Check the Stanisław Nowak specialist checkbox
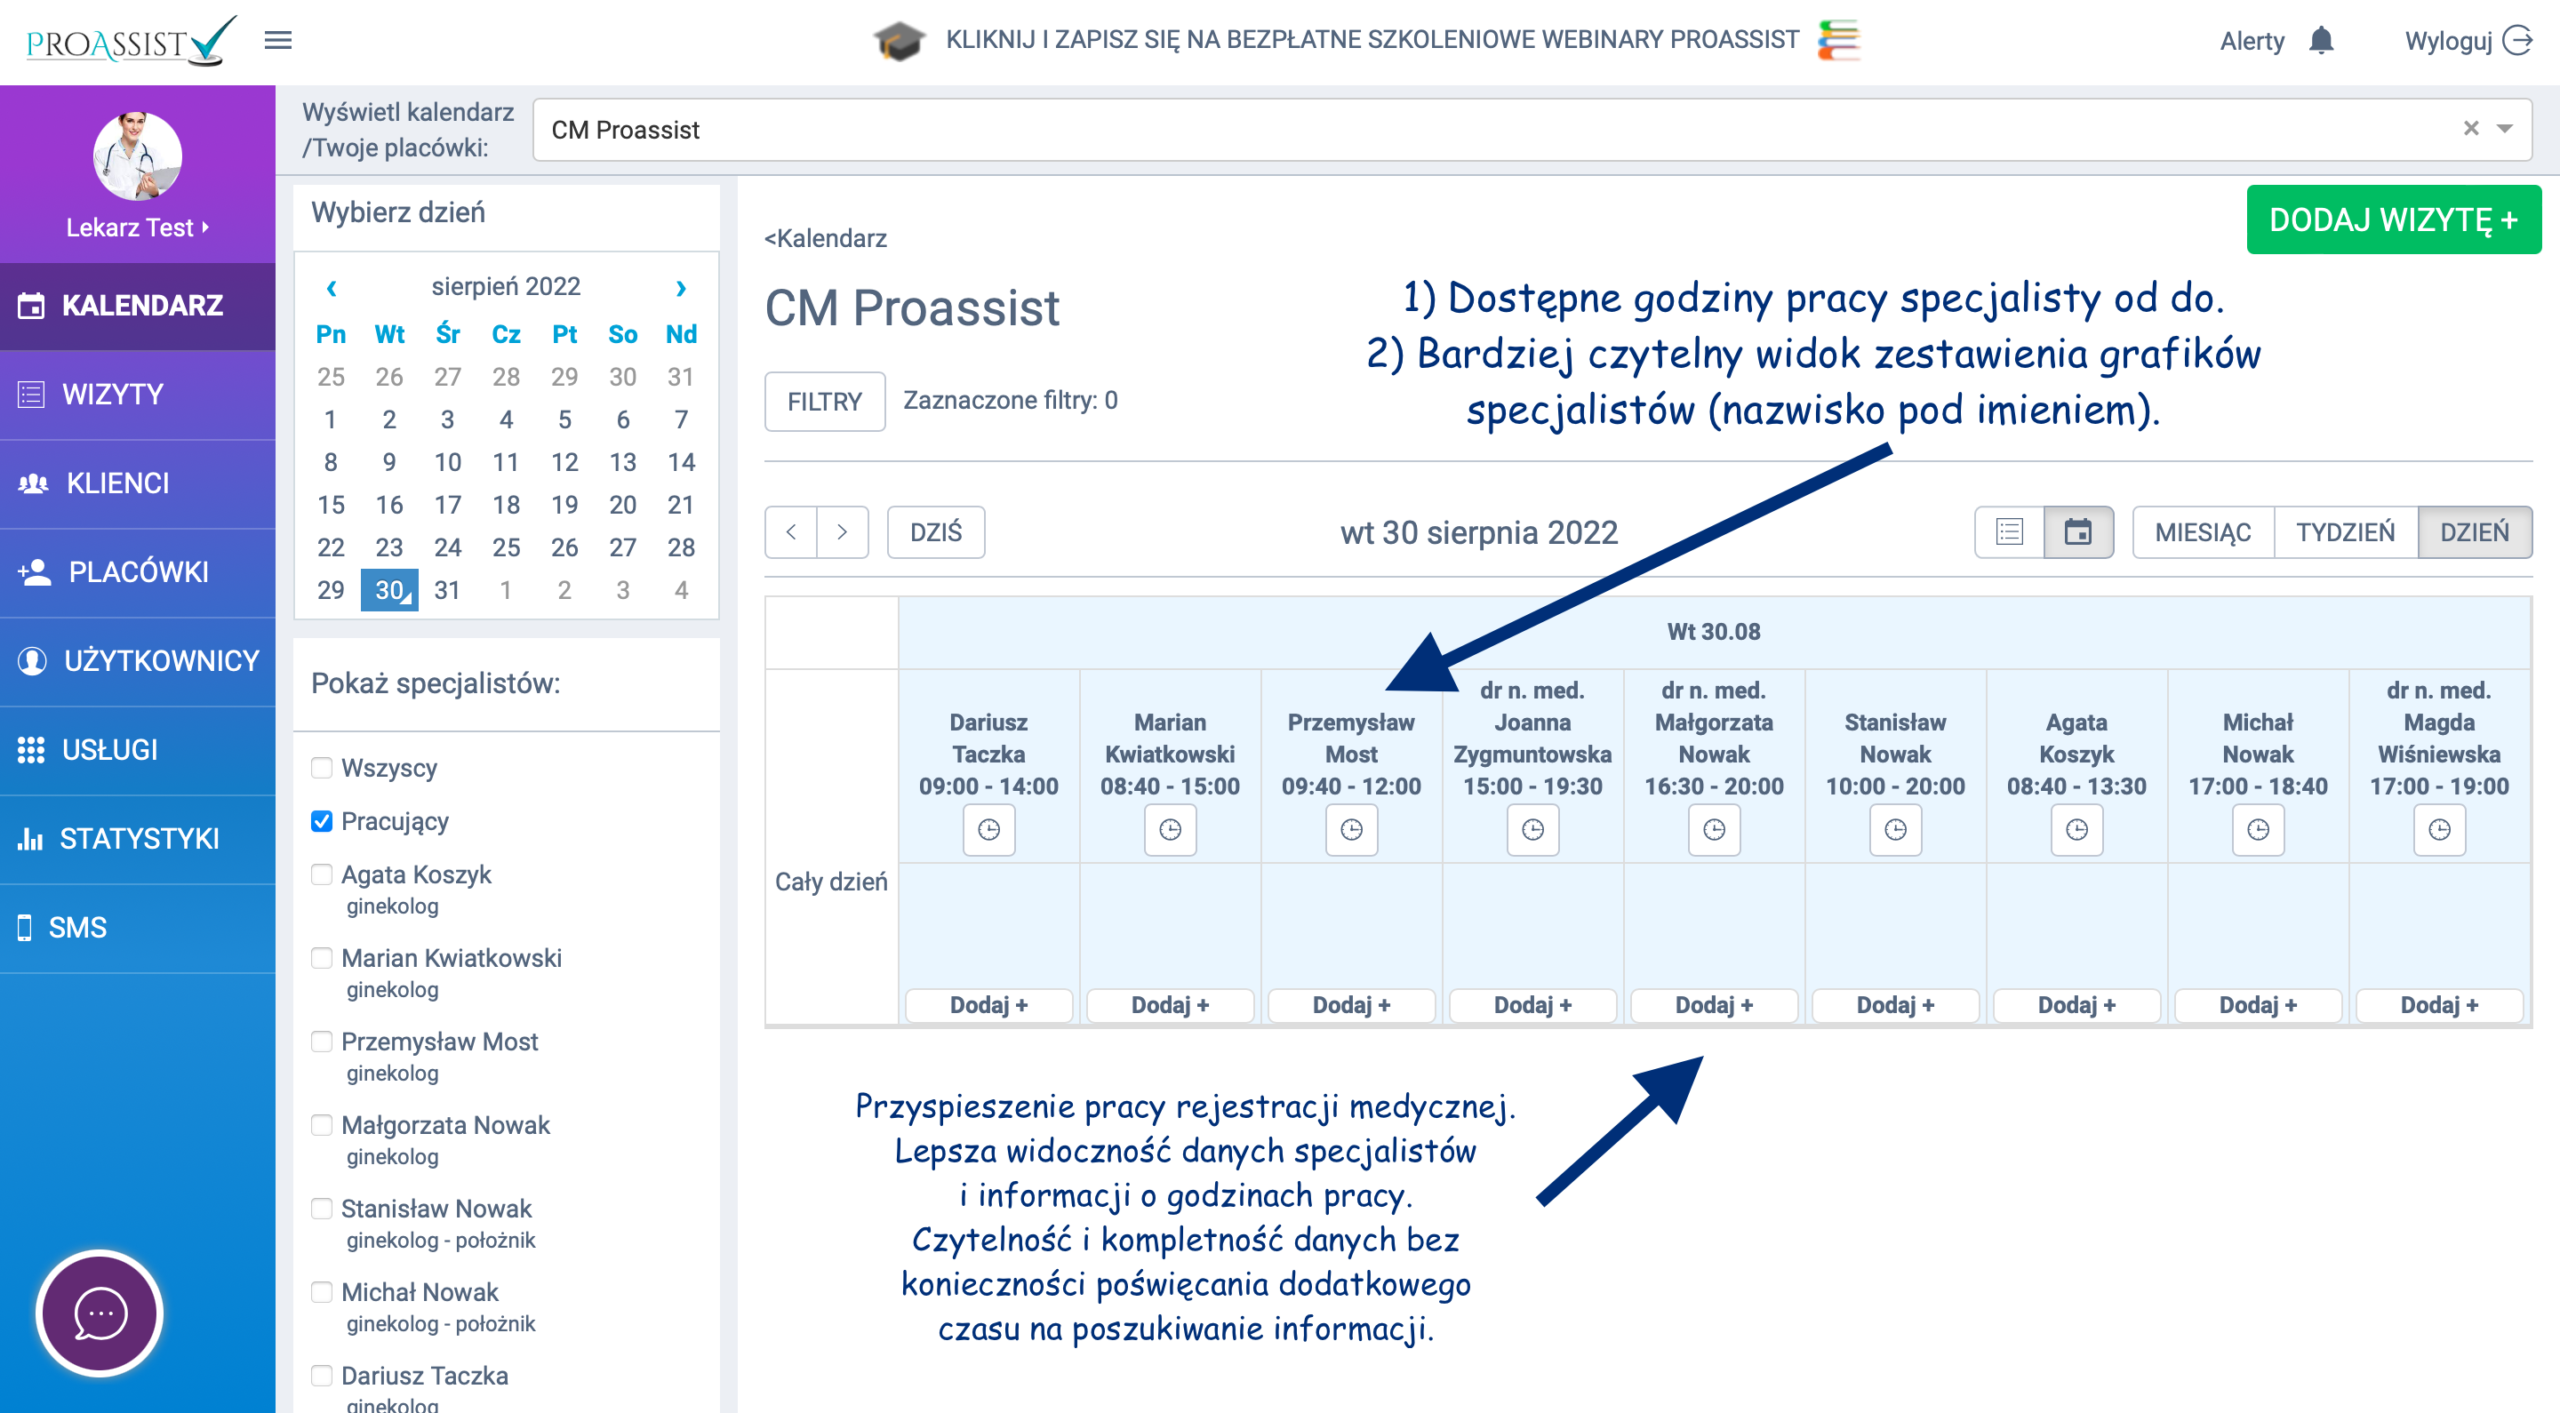 [x=321, y=1208]
